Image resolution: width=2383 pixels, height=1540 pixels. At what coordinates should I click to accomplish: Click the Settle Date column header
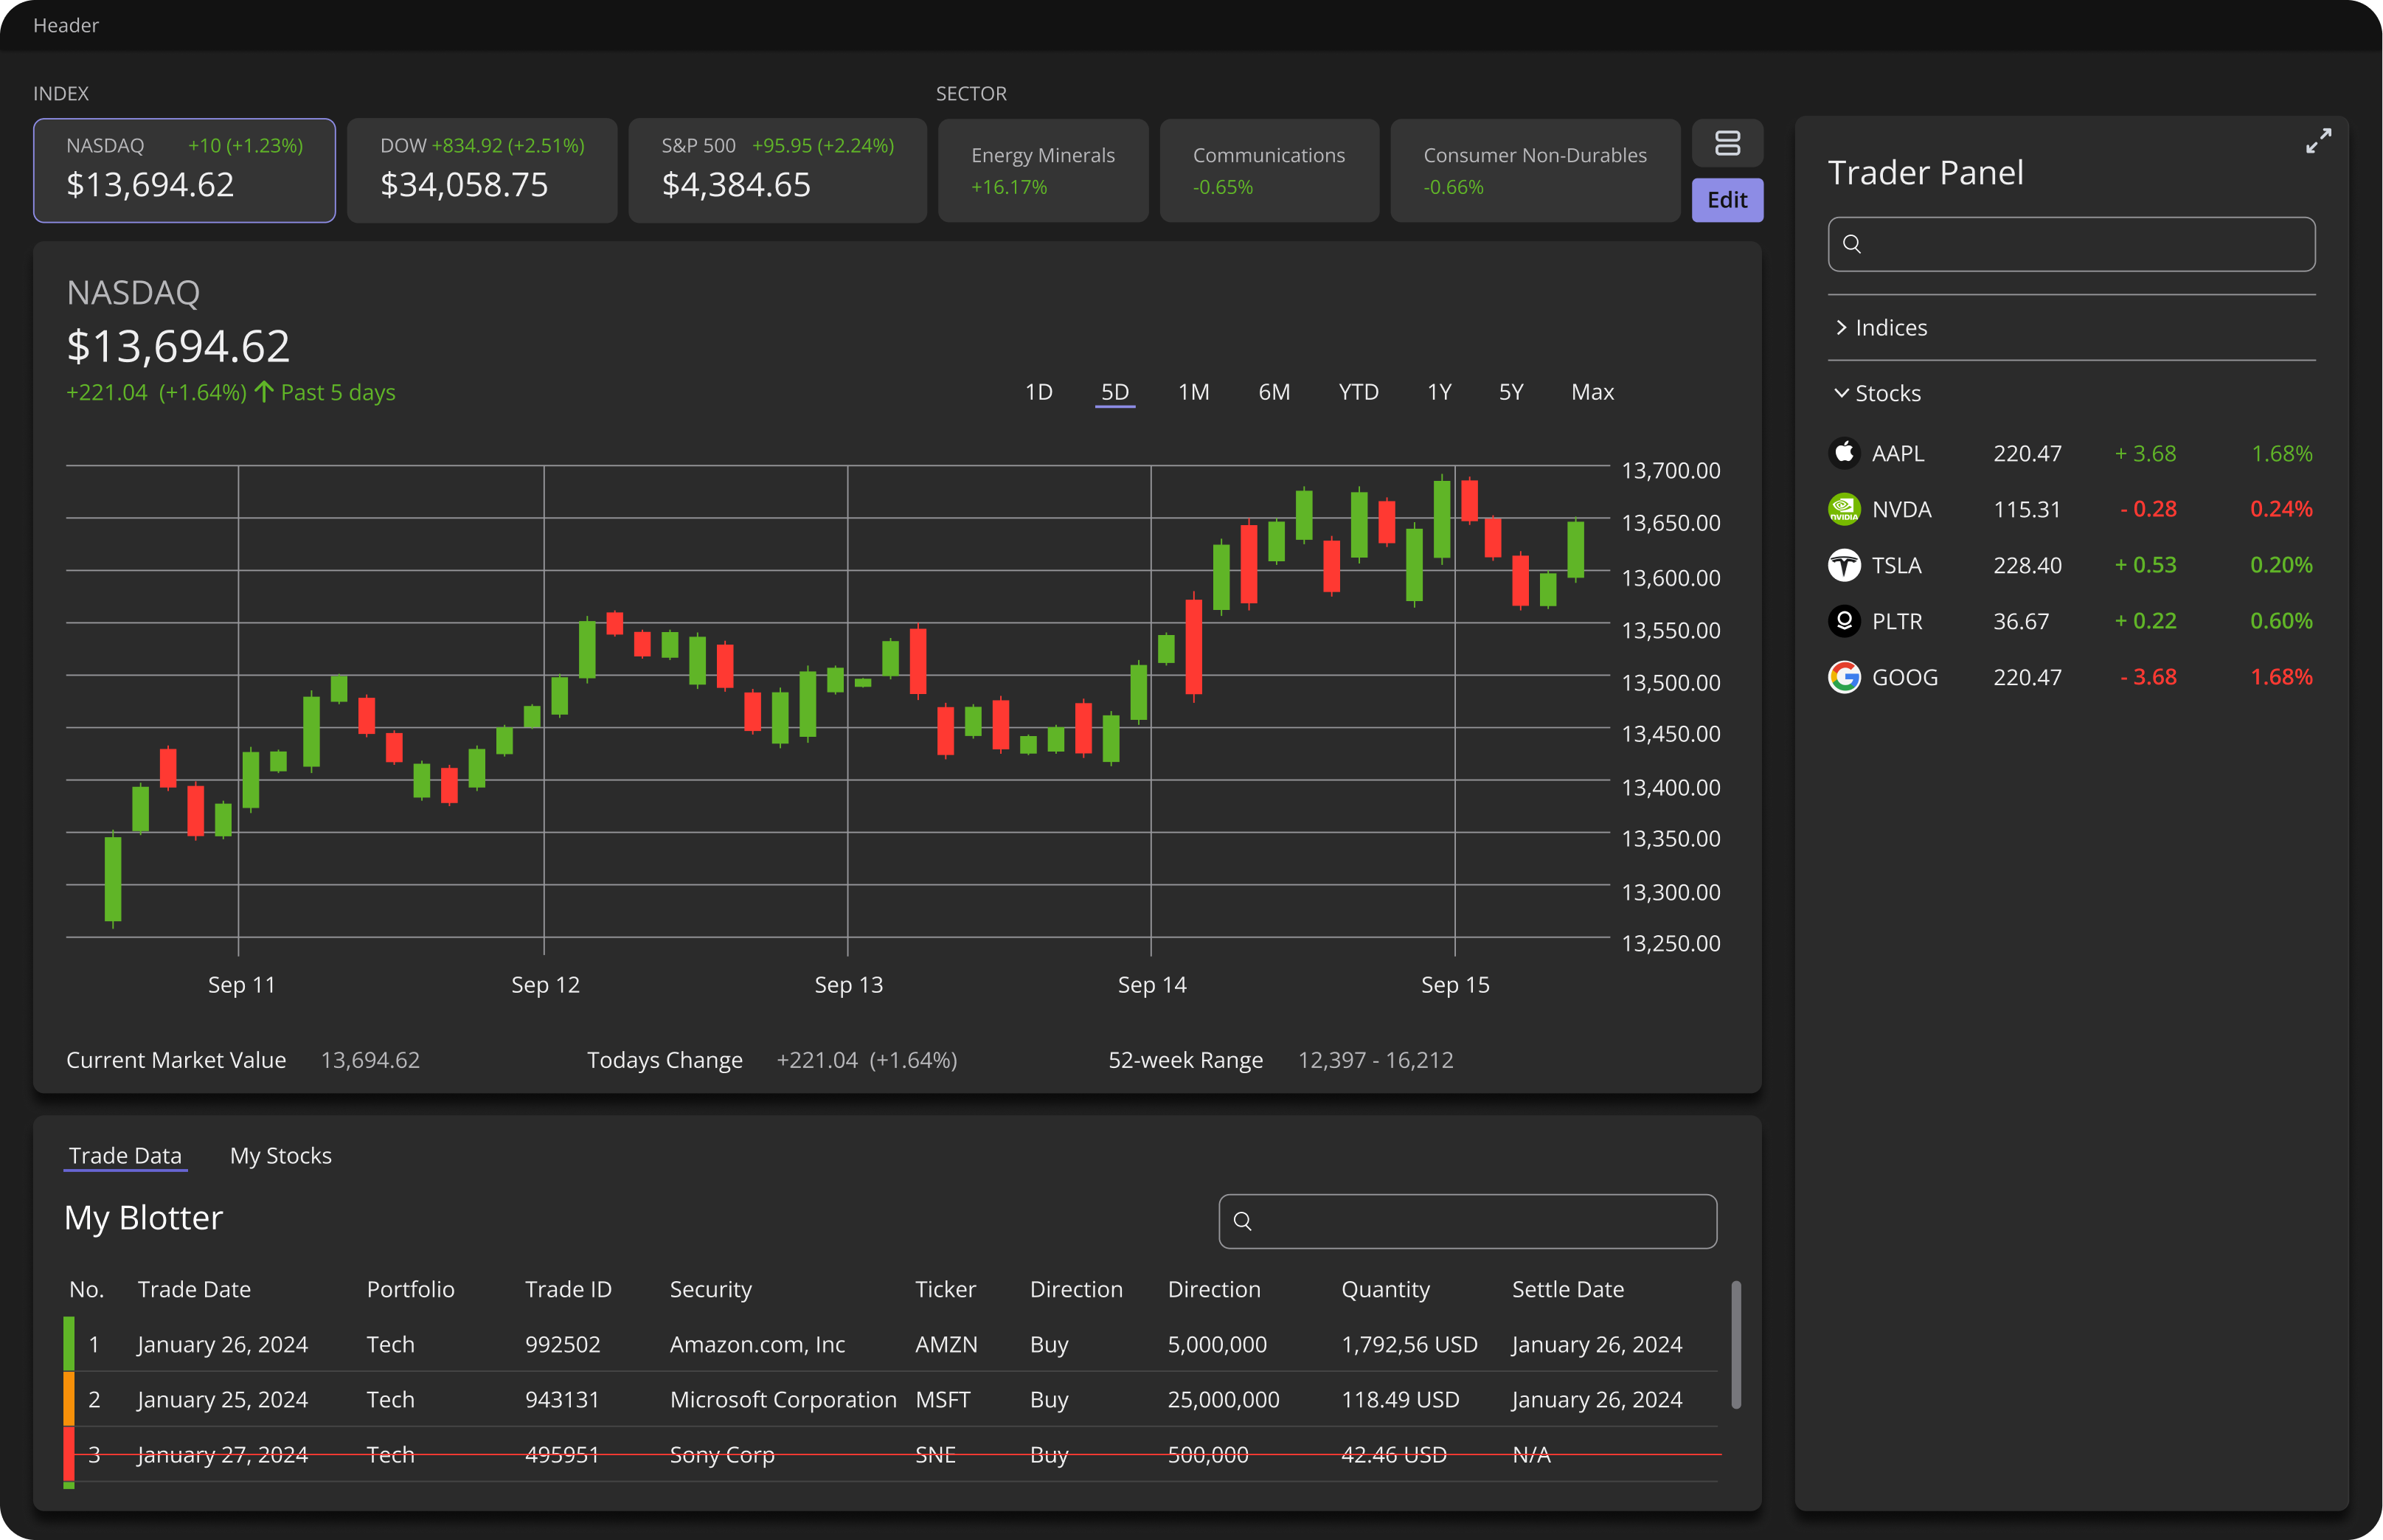[x=1567, y=1289]
